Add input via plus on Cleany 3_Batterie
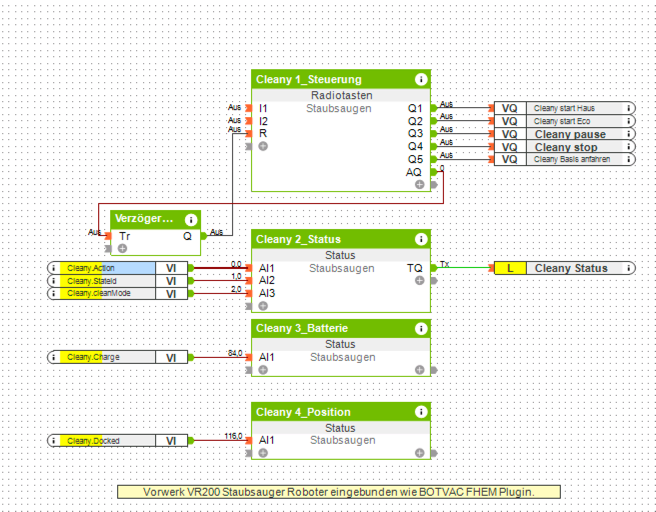Screen dimensions: 656x512 [x=263, y=370]
